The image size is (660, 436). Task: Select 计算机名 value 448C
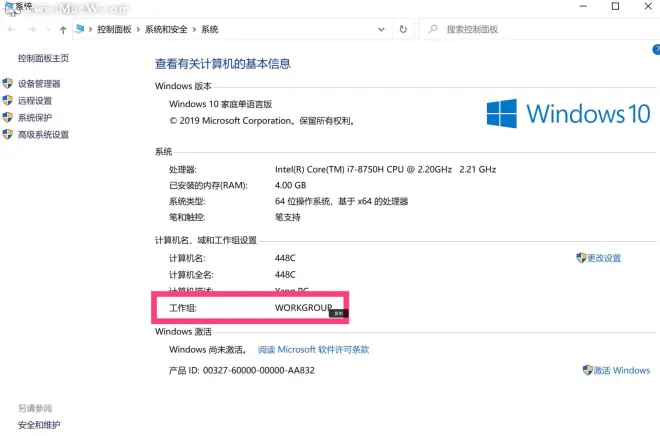click(x=285, y=258)
